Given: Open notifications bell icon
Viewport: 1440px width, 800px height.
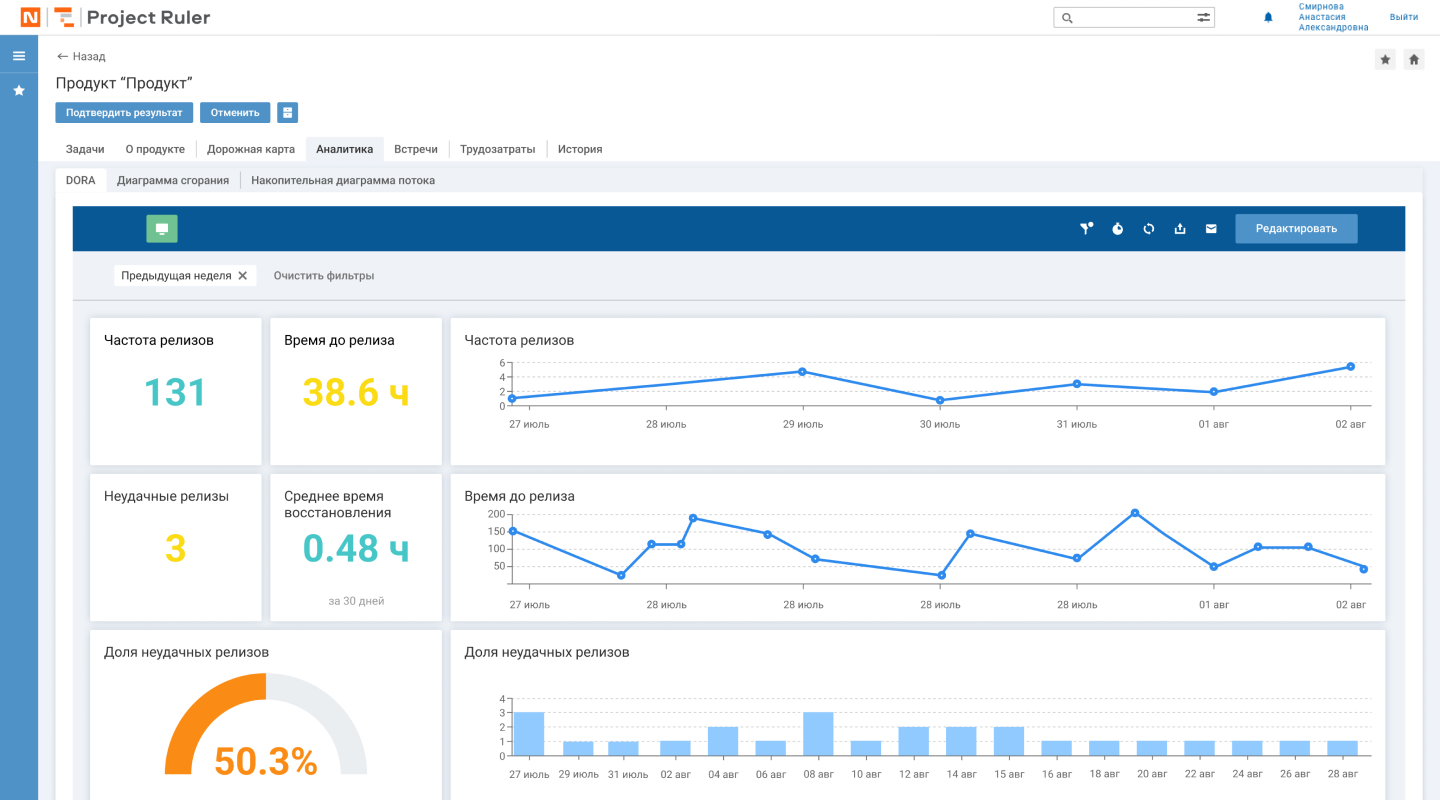Looking at the screenshot, I should [x=1268, y=18].
